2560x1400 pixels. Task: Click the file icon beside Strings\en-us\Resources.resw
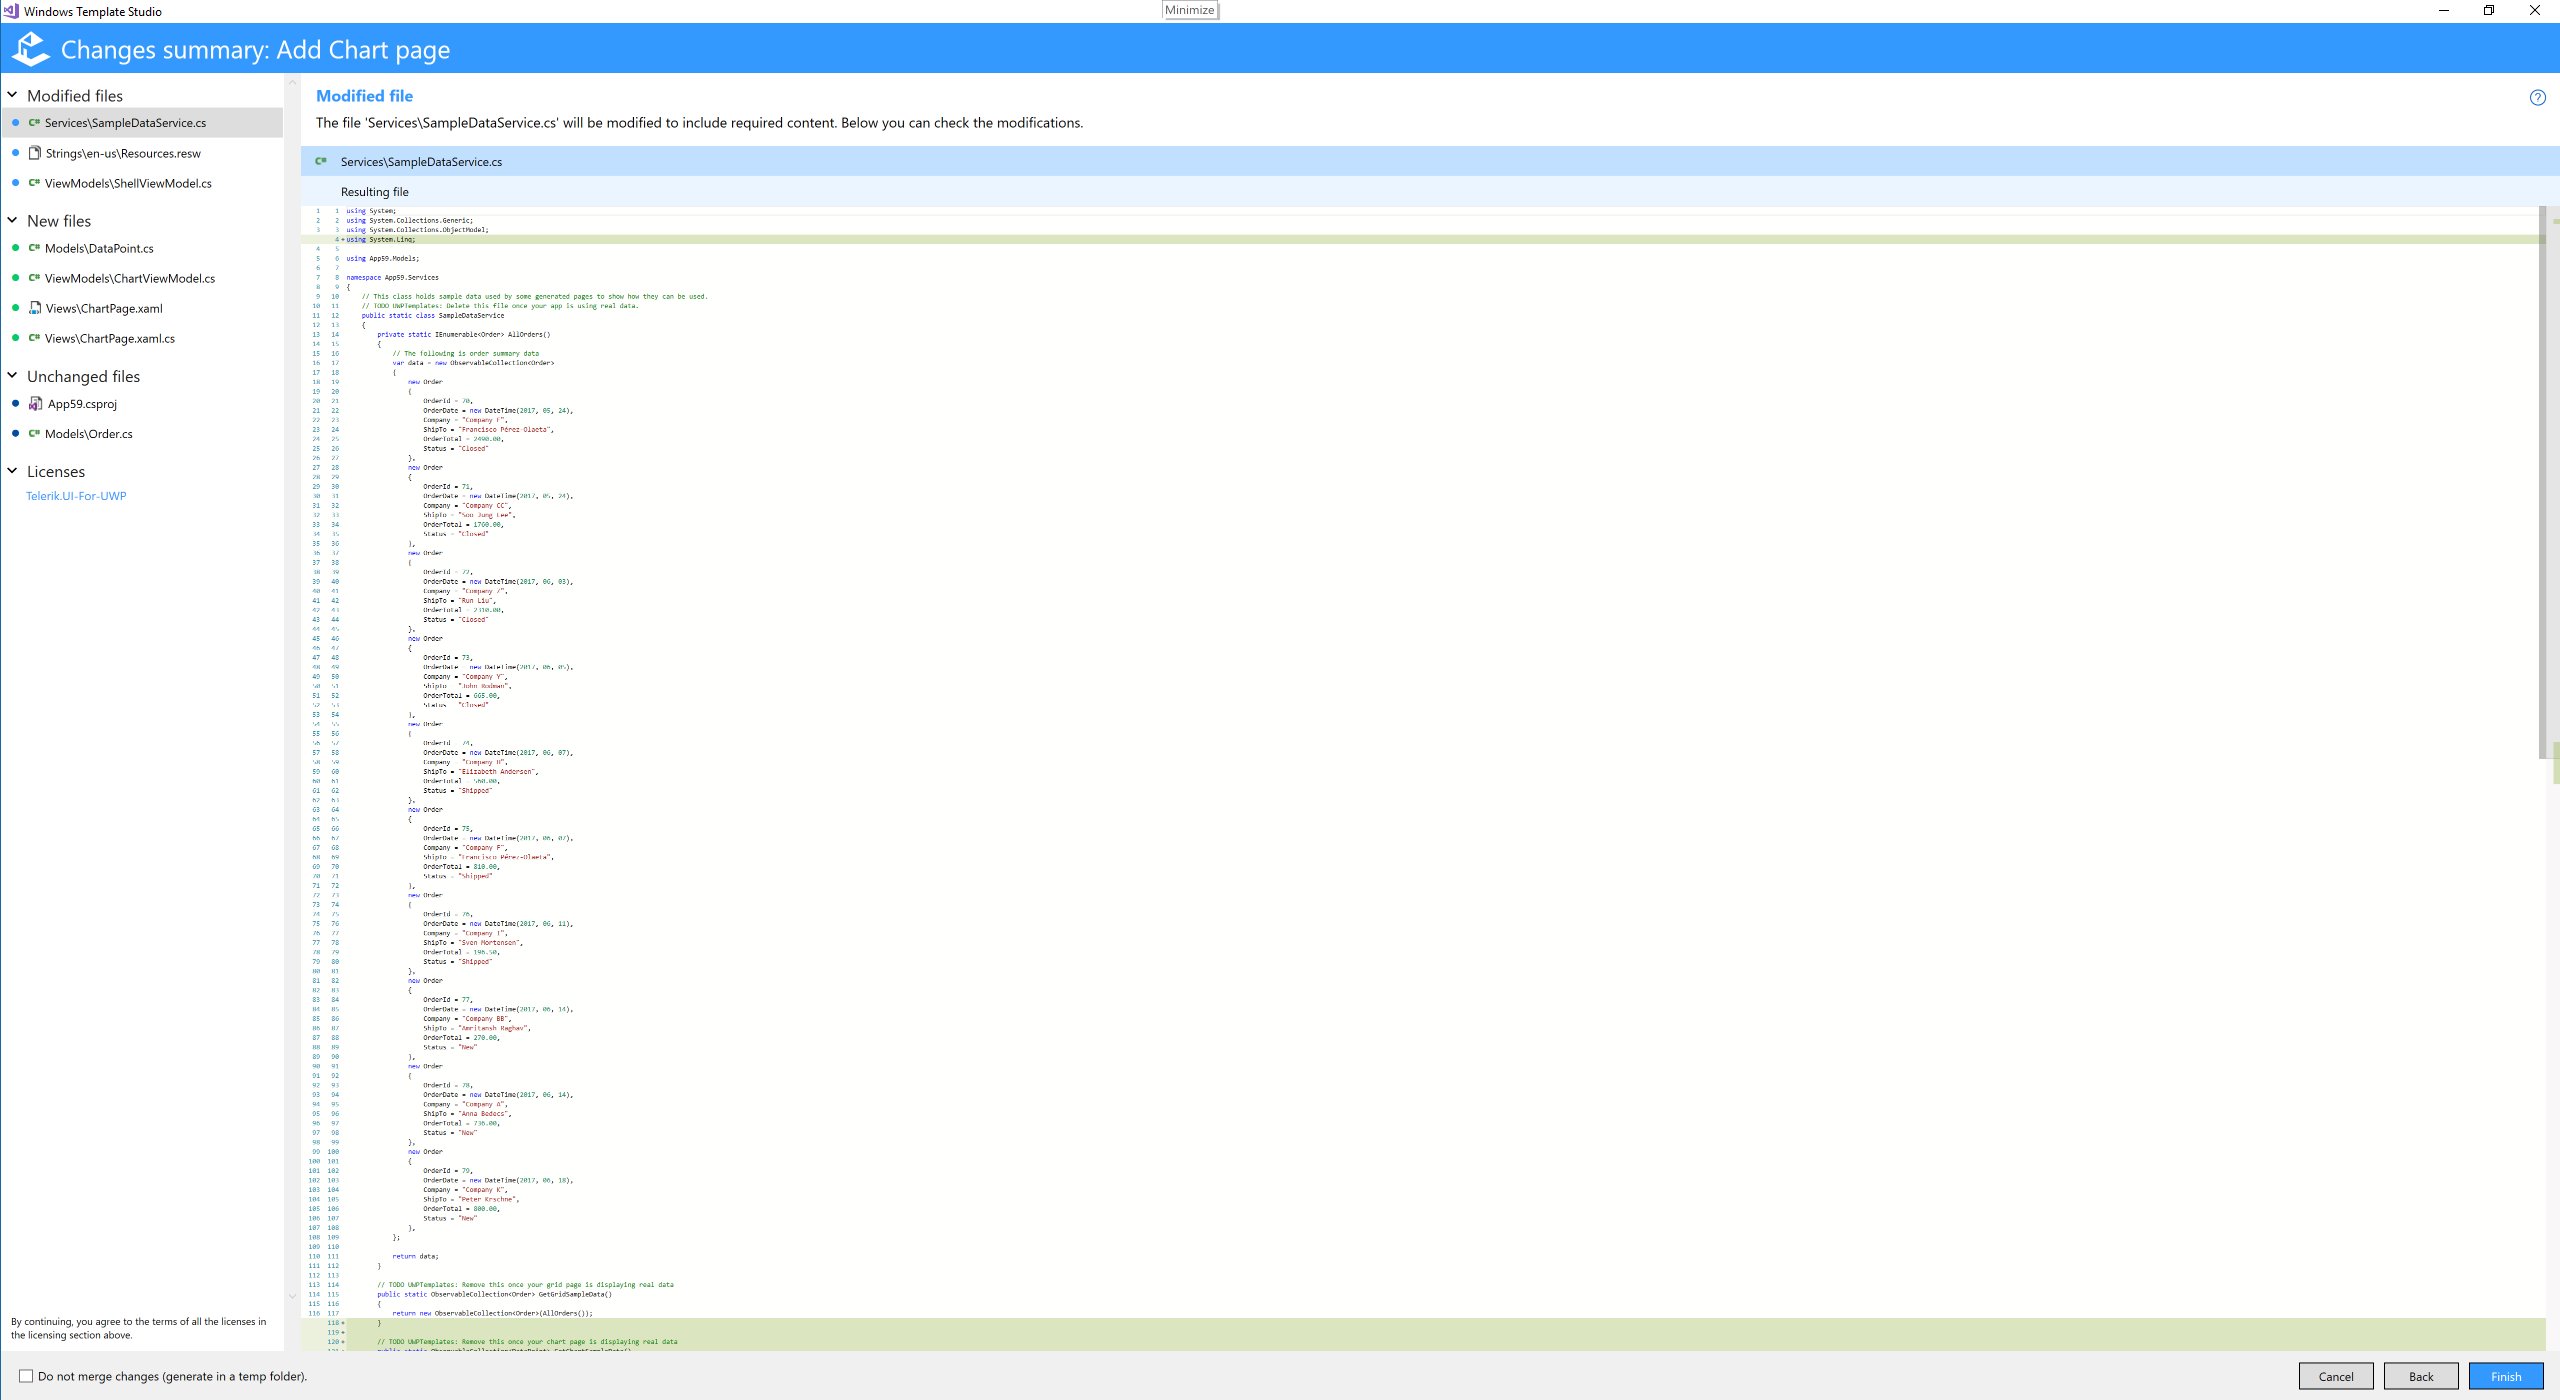click(x=35, y=153)
